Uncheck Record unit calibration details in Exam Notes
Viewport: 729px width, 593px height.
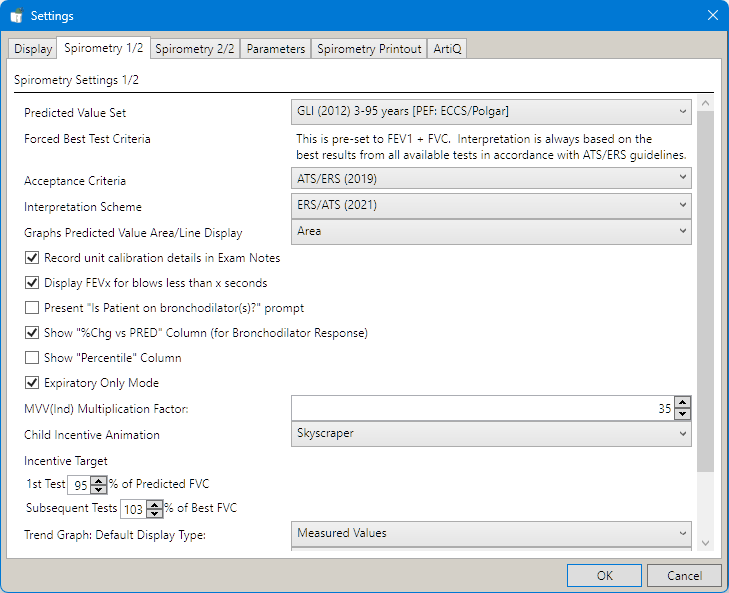[x=31, y=258]
